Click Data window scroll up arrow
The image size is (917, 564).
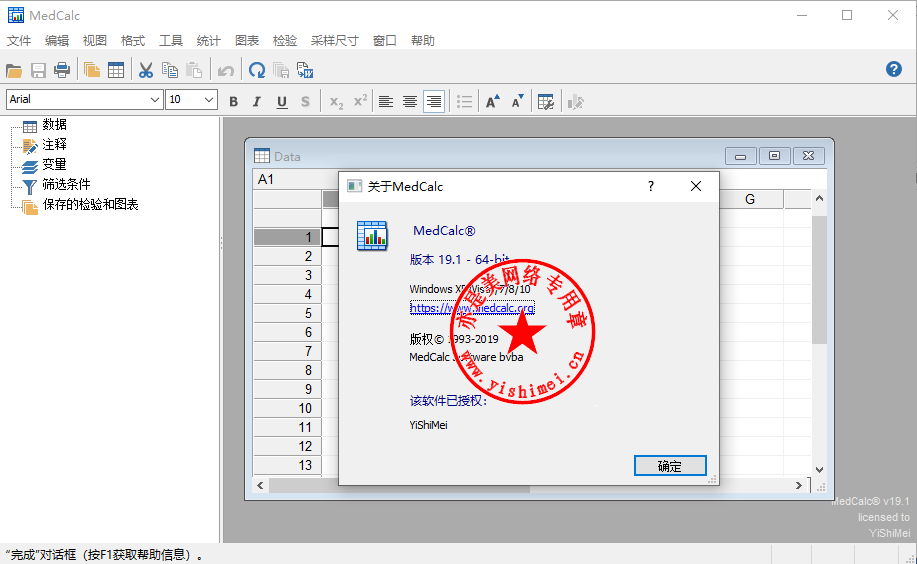pyautogui.click(x=819, y=198)
